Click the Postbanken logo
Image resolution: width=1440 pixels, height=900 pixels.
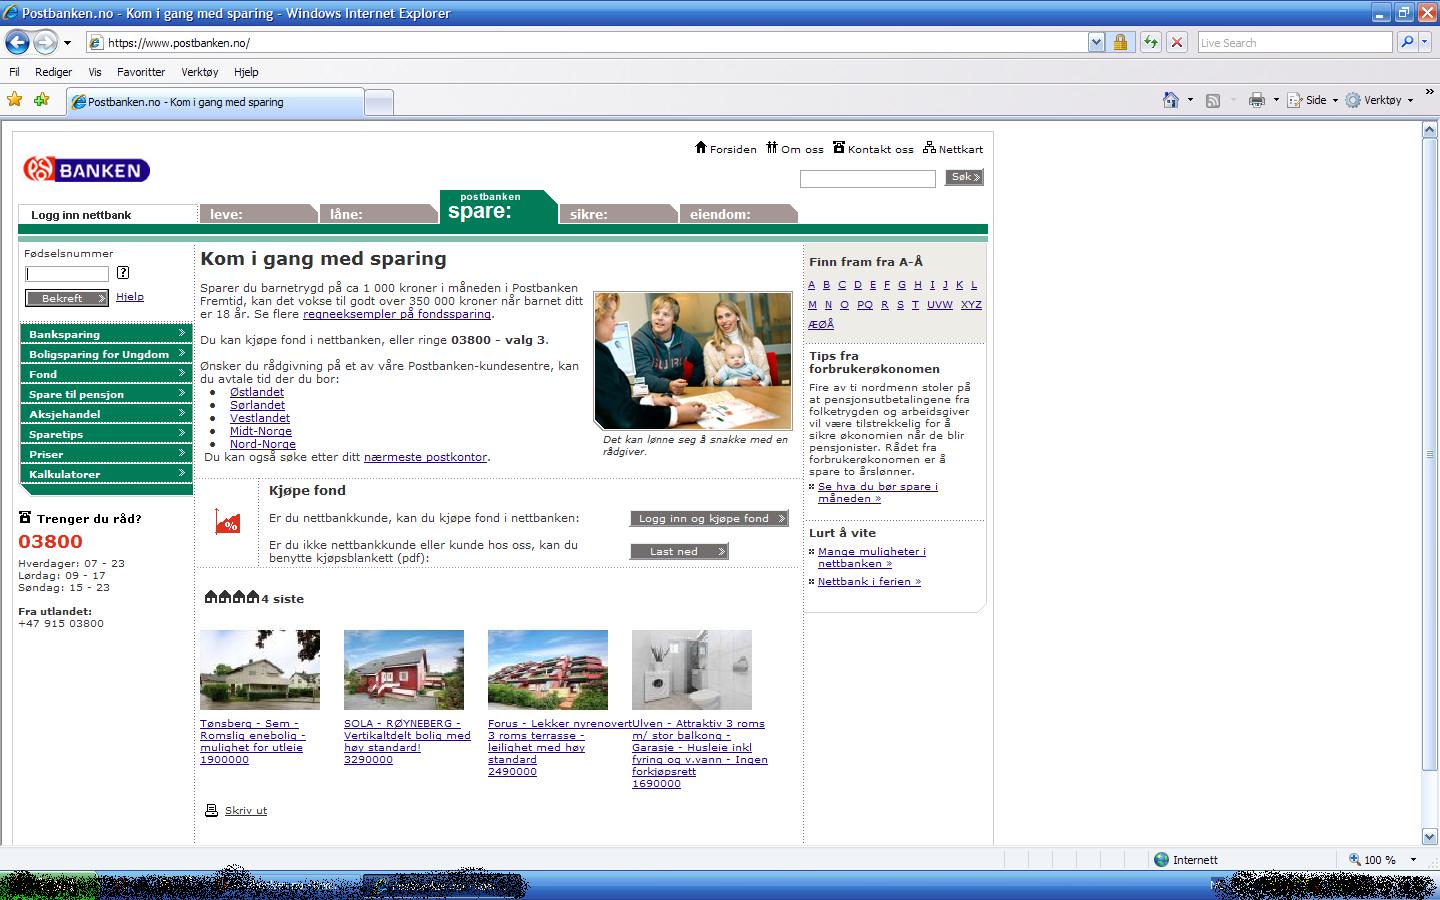pyautogui.click(x=87, y=169)
